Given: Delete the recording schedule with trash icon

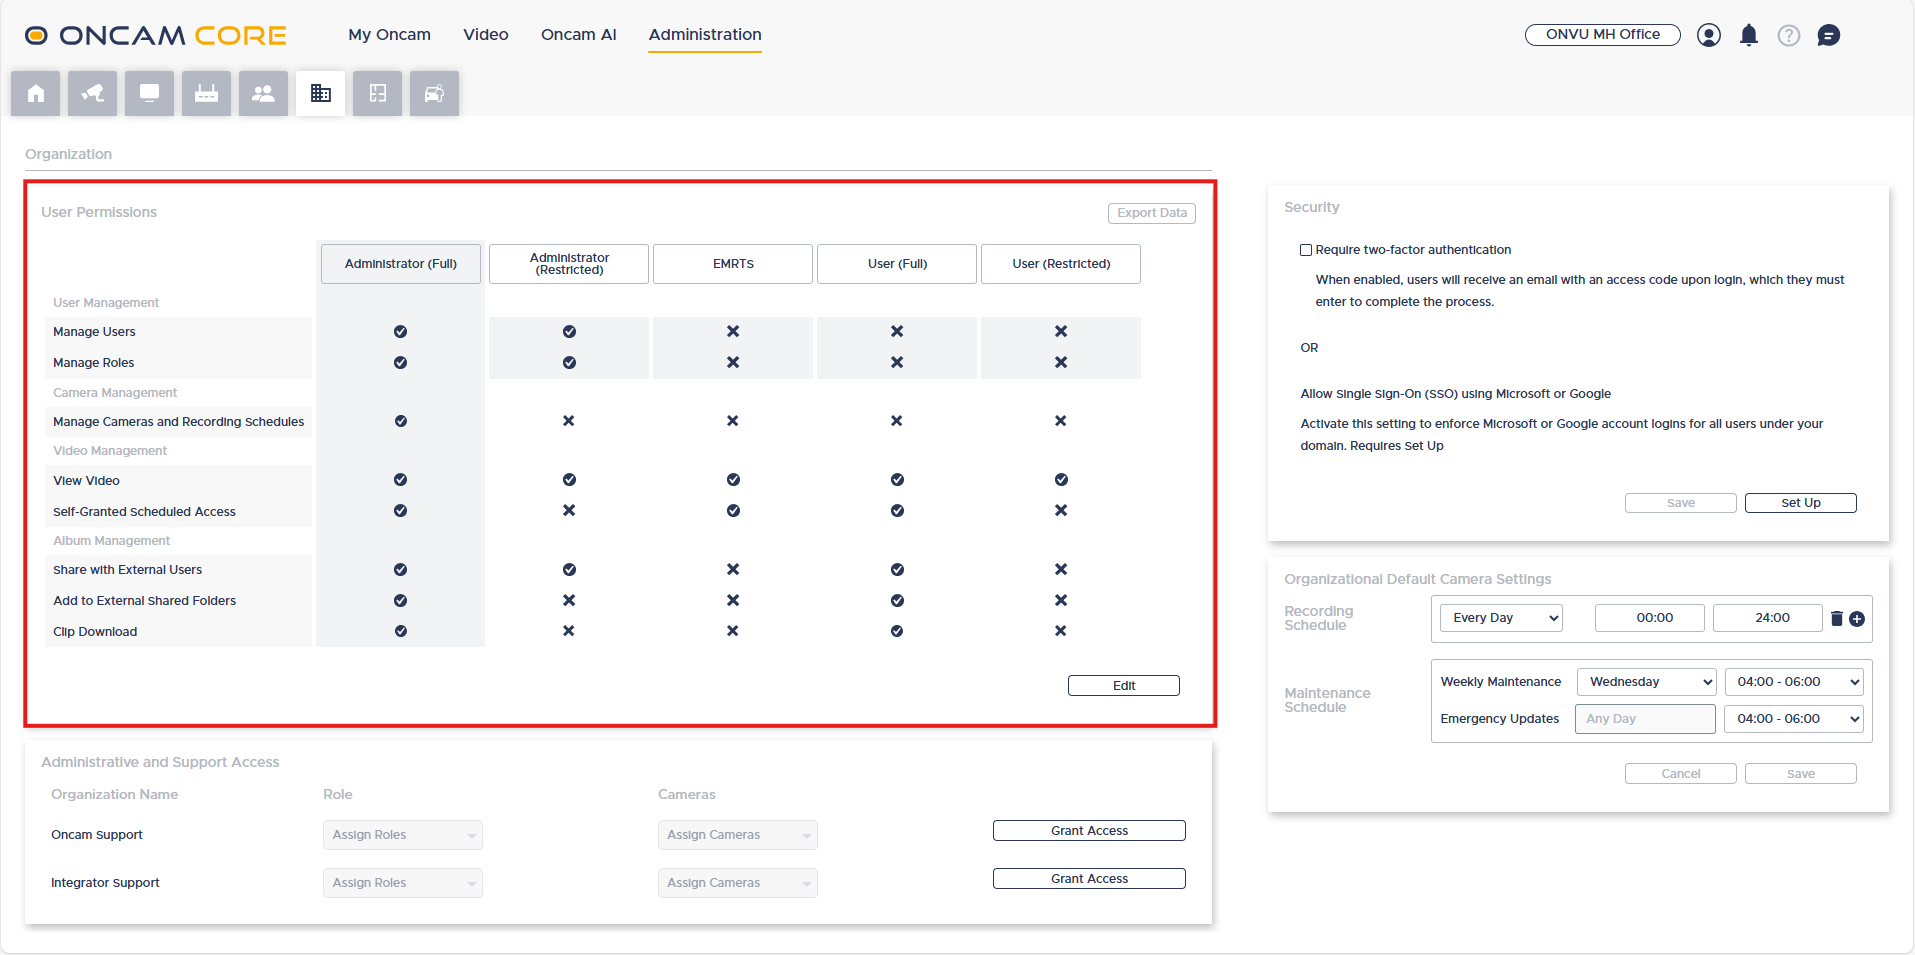Looking at the screenshot, I should click(1837, 618).
